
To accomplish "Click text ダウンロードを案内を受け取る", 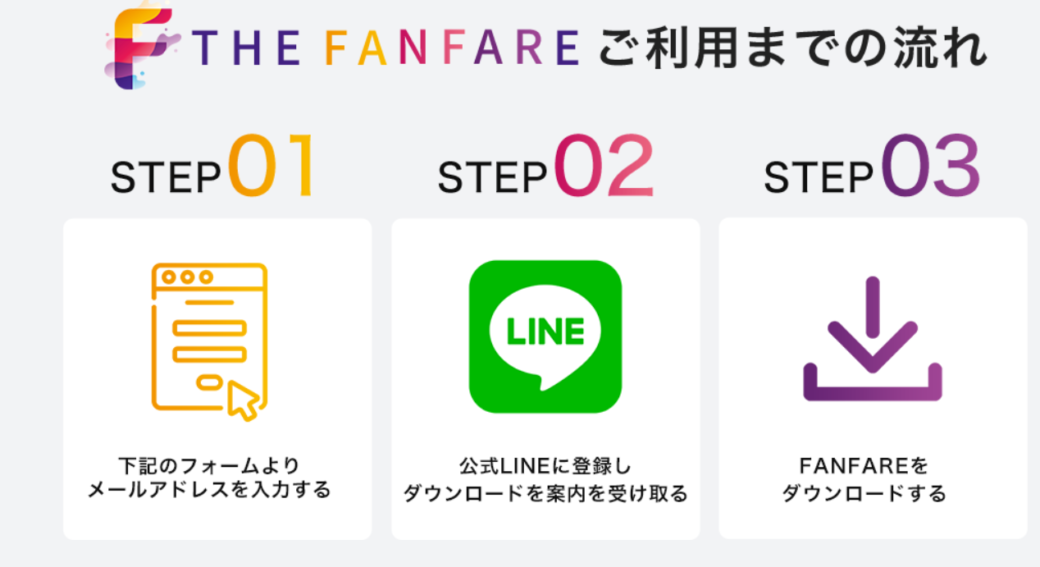I will click(x=545, y=493).
